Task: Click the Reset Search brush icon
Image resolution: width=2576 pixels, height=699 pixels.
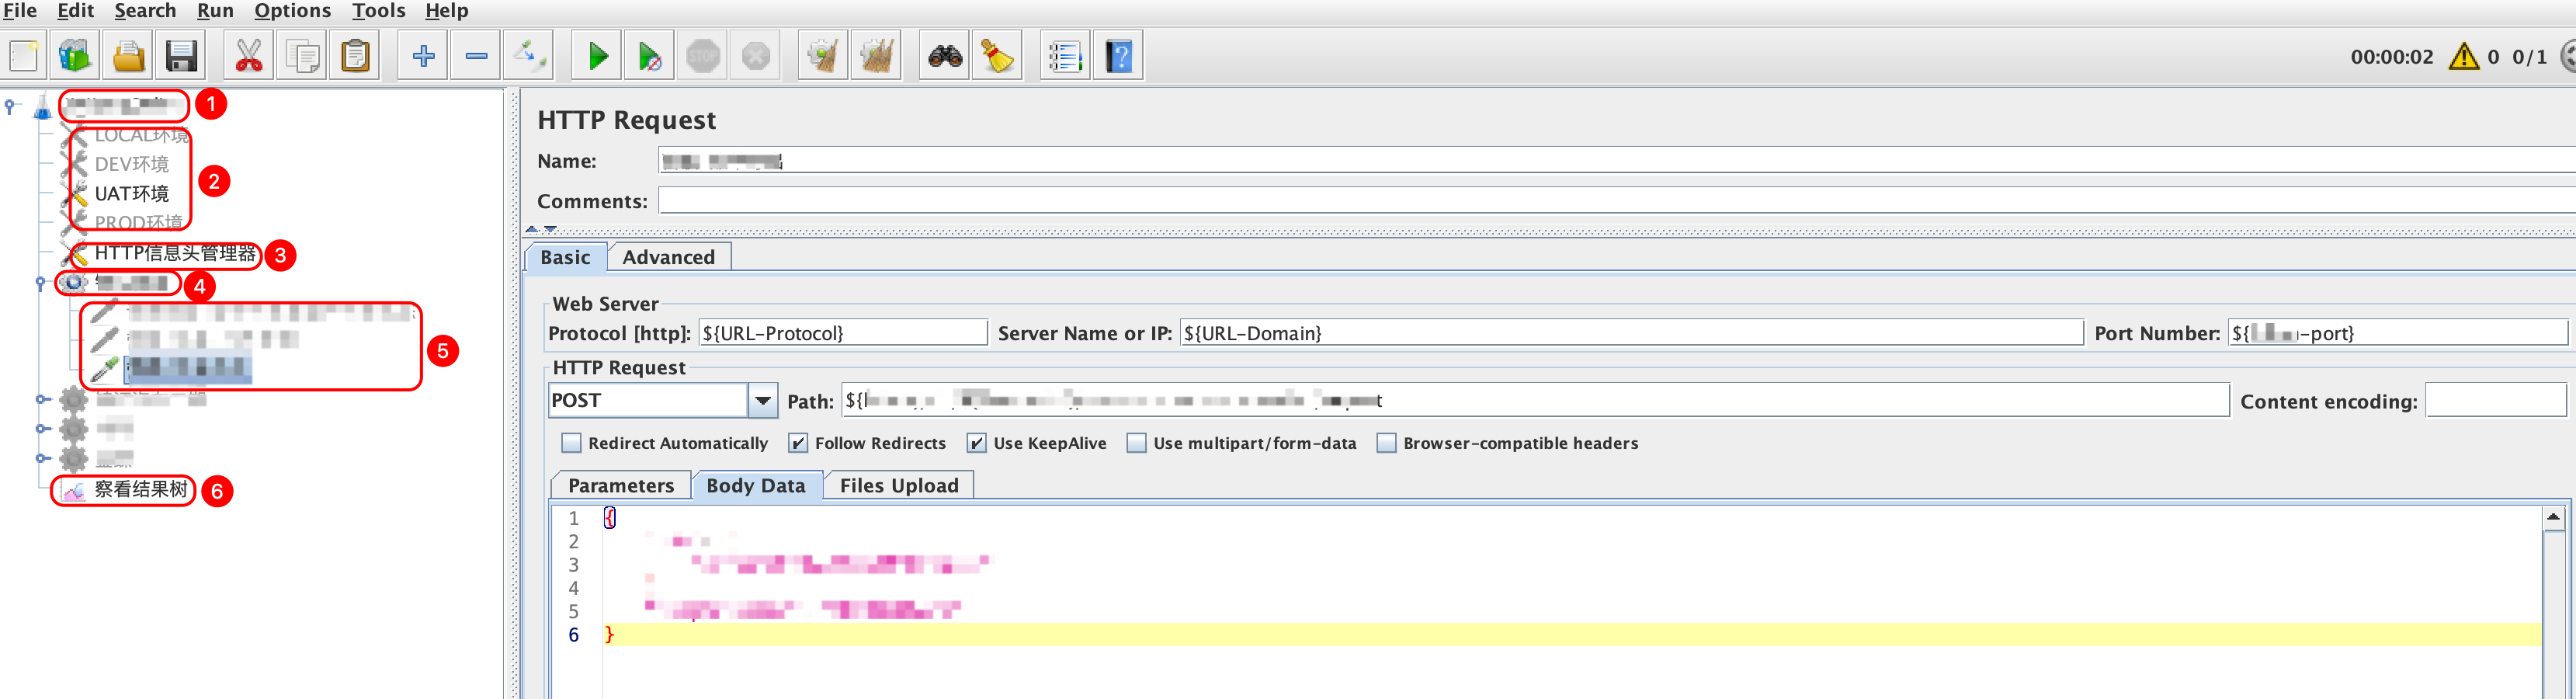Action: pyautogui.click(x=997, y=56)
